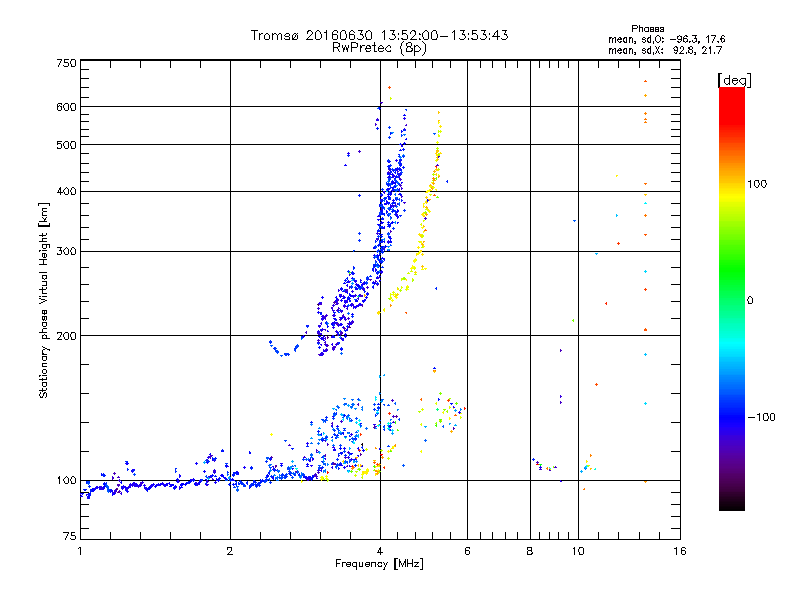The height and width of the screenshot is (600, 800).
Task: Click the x-axis '8' tick label
Action: [x=530, y=551]
